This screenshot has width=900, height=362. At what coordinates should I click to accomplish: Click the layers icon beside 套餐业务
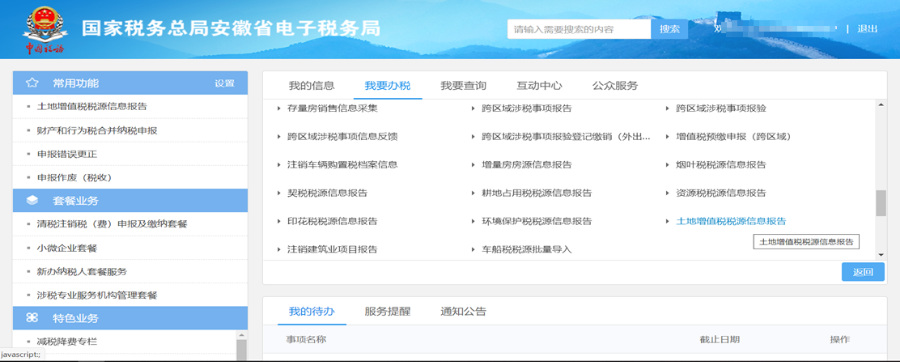coord(32,201)
